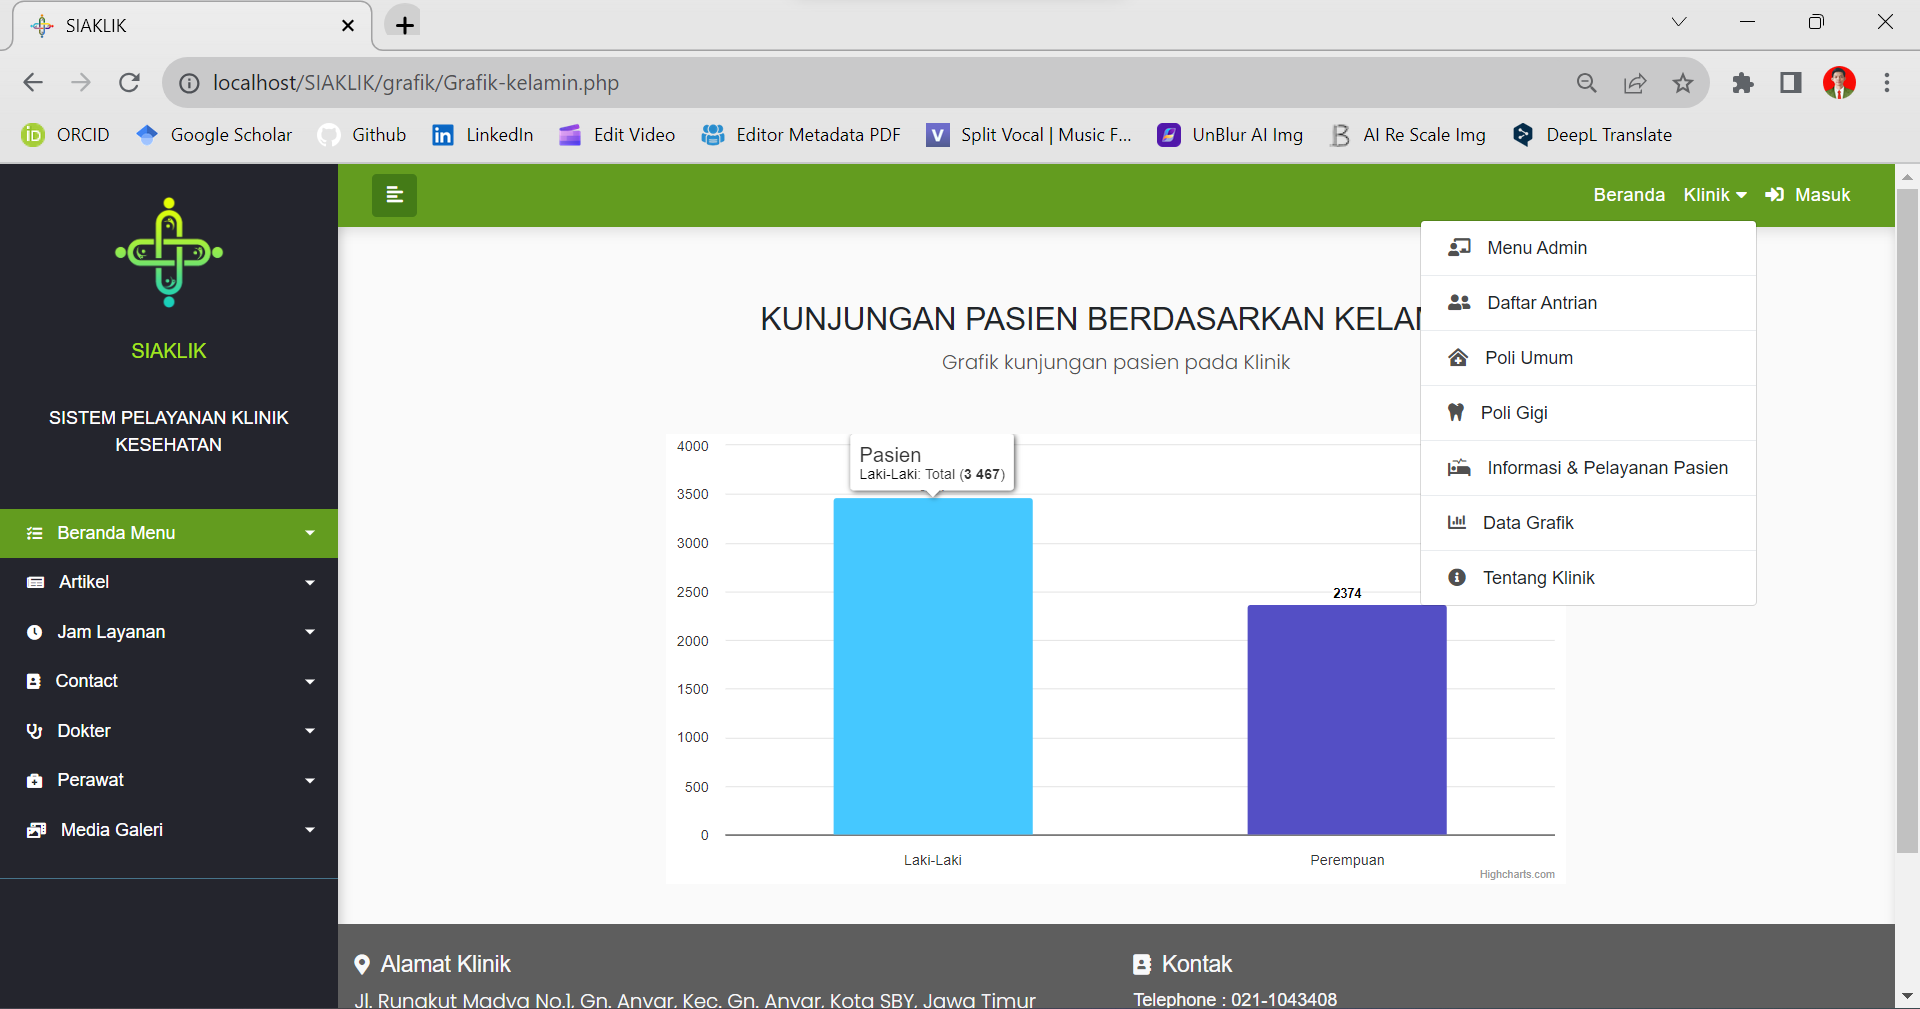The image size is (1920, 1009).
Task: Click the Data Grafik chart icon
Action: point(1457,522)
